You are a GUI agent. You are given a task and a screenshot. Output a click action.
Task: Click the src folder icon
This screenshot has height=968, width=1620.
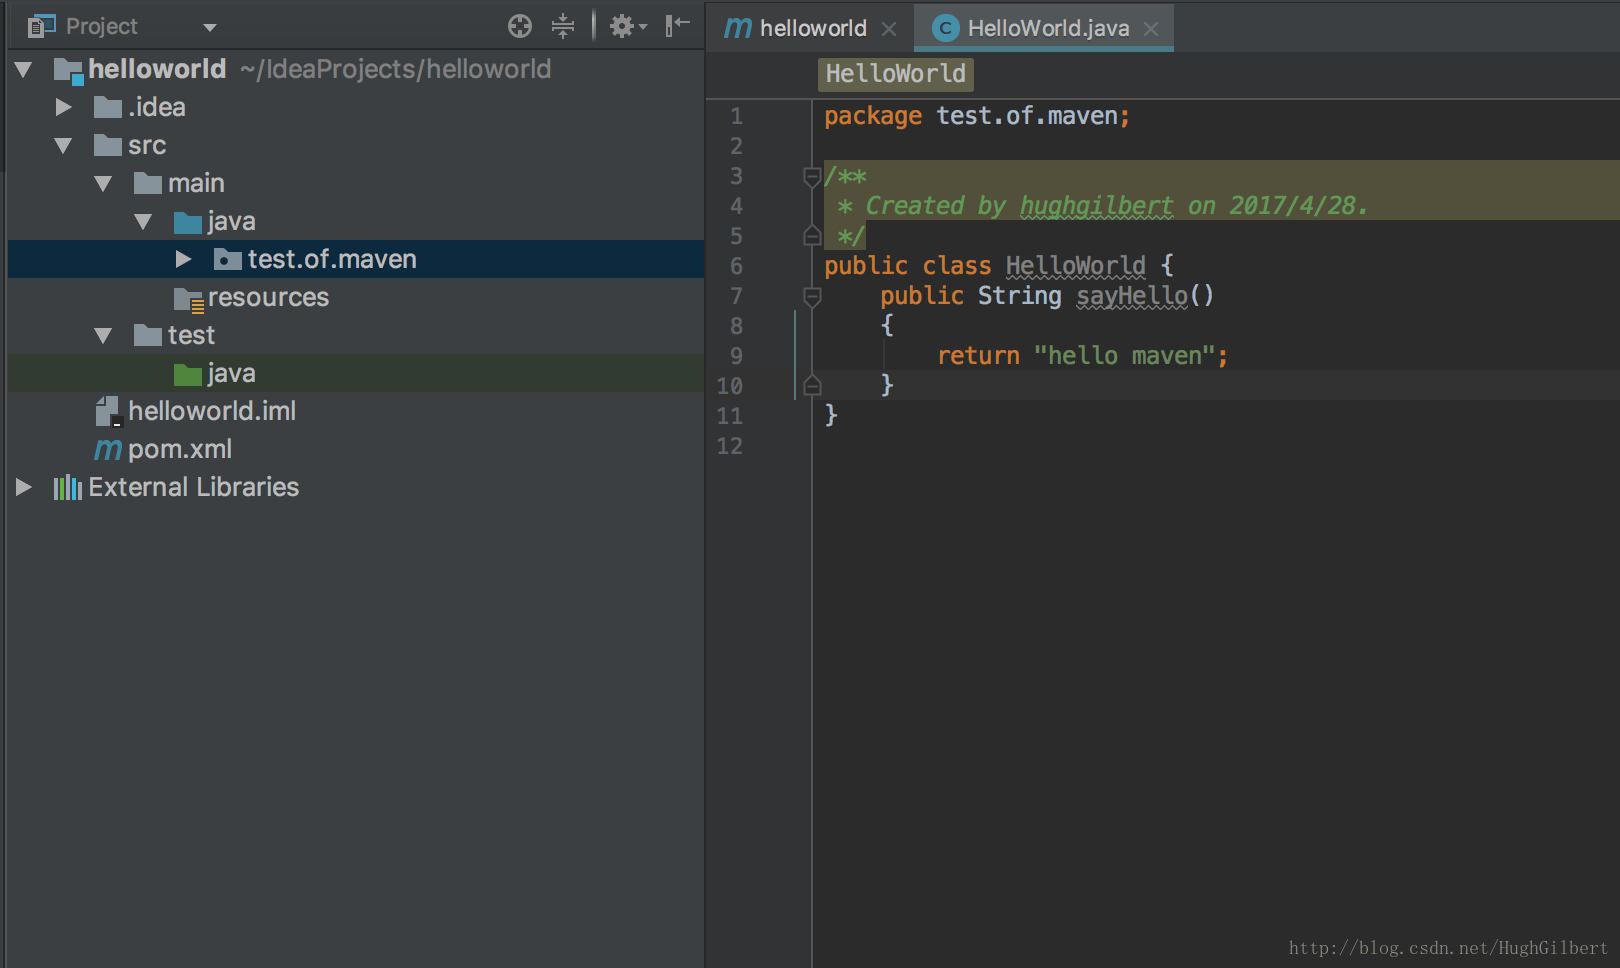coord(107,145)
